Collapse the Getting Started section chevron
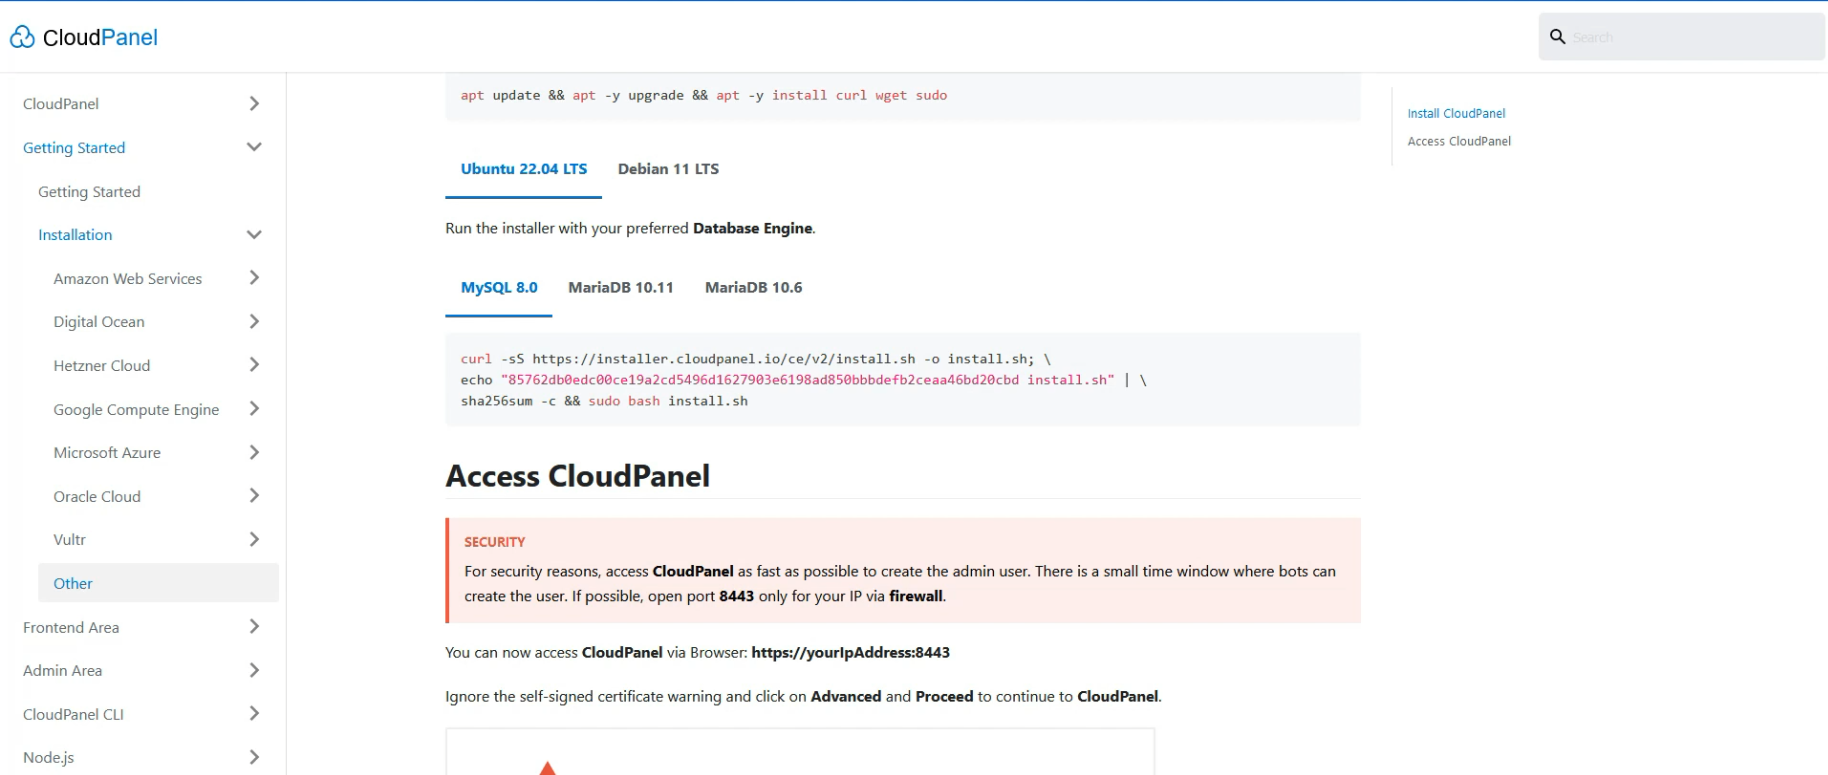Image resolution: width=1828 pixels, height=775 pixels. coord(254,147)
